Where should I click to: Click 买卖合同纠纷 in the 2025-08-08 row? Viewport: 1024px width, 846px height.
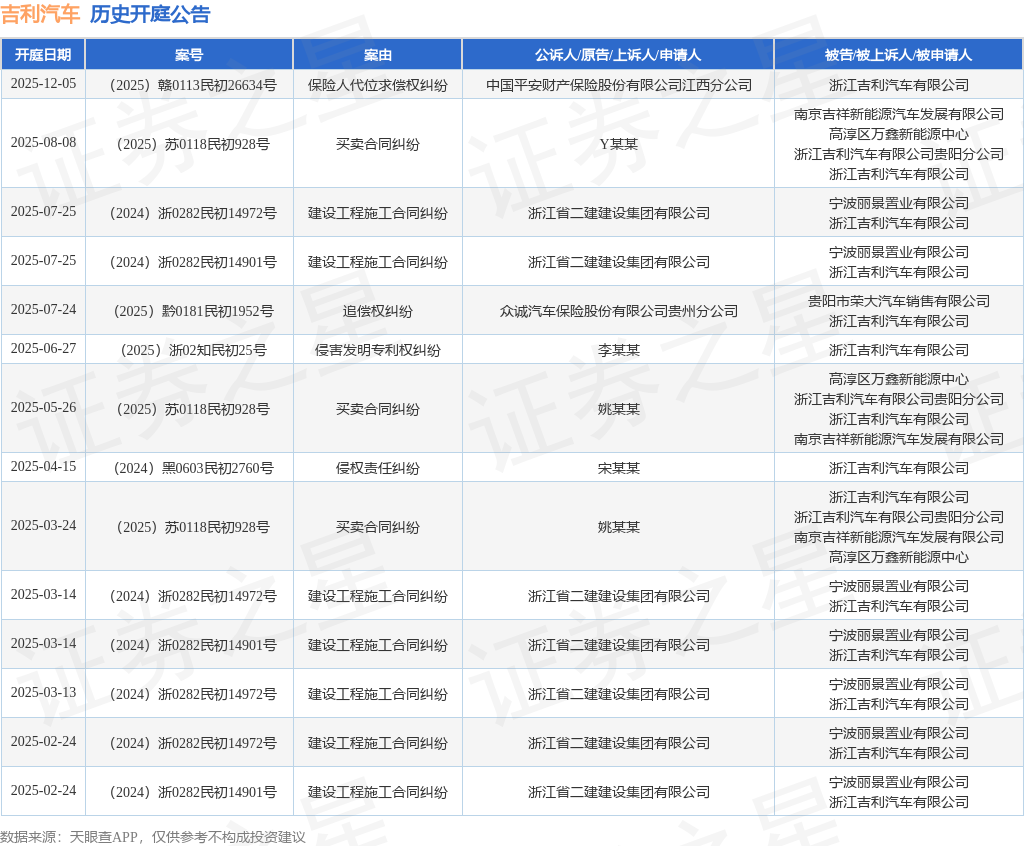click(377, 144)
